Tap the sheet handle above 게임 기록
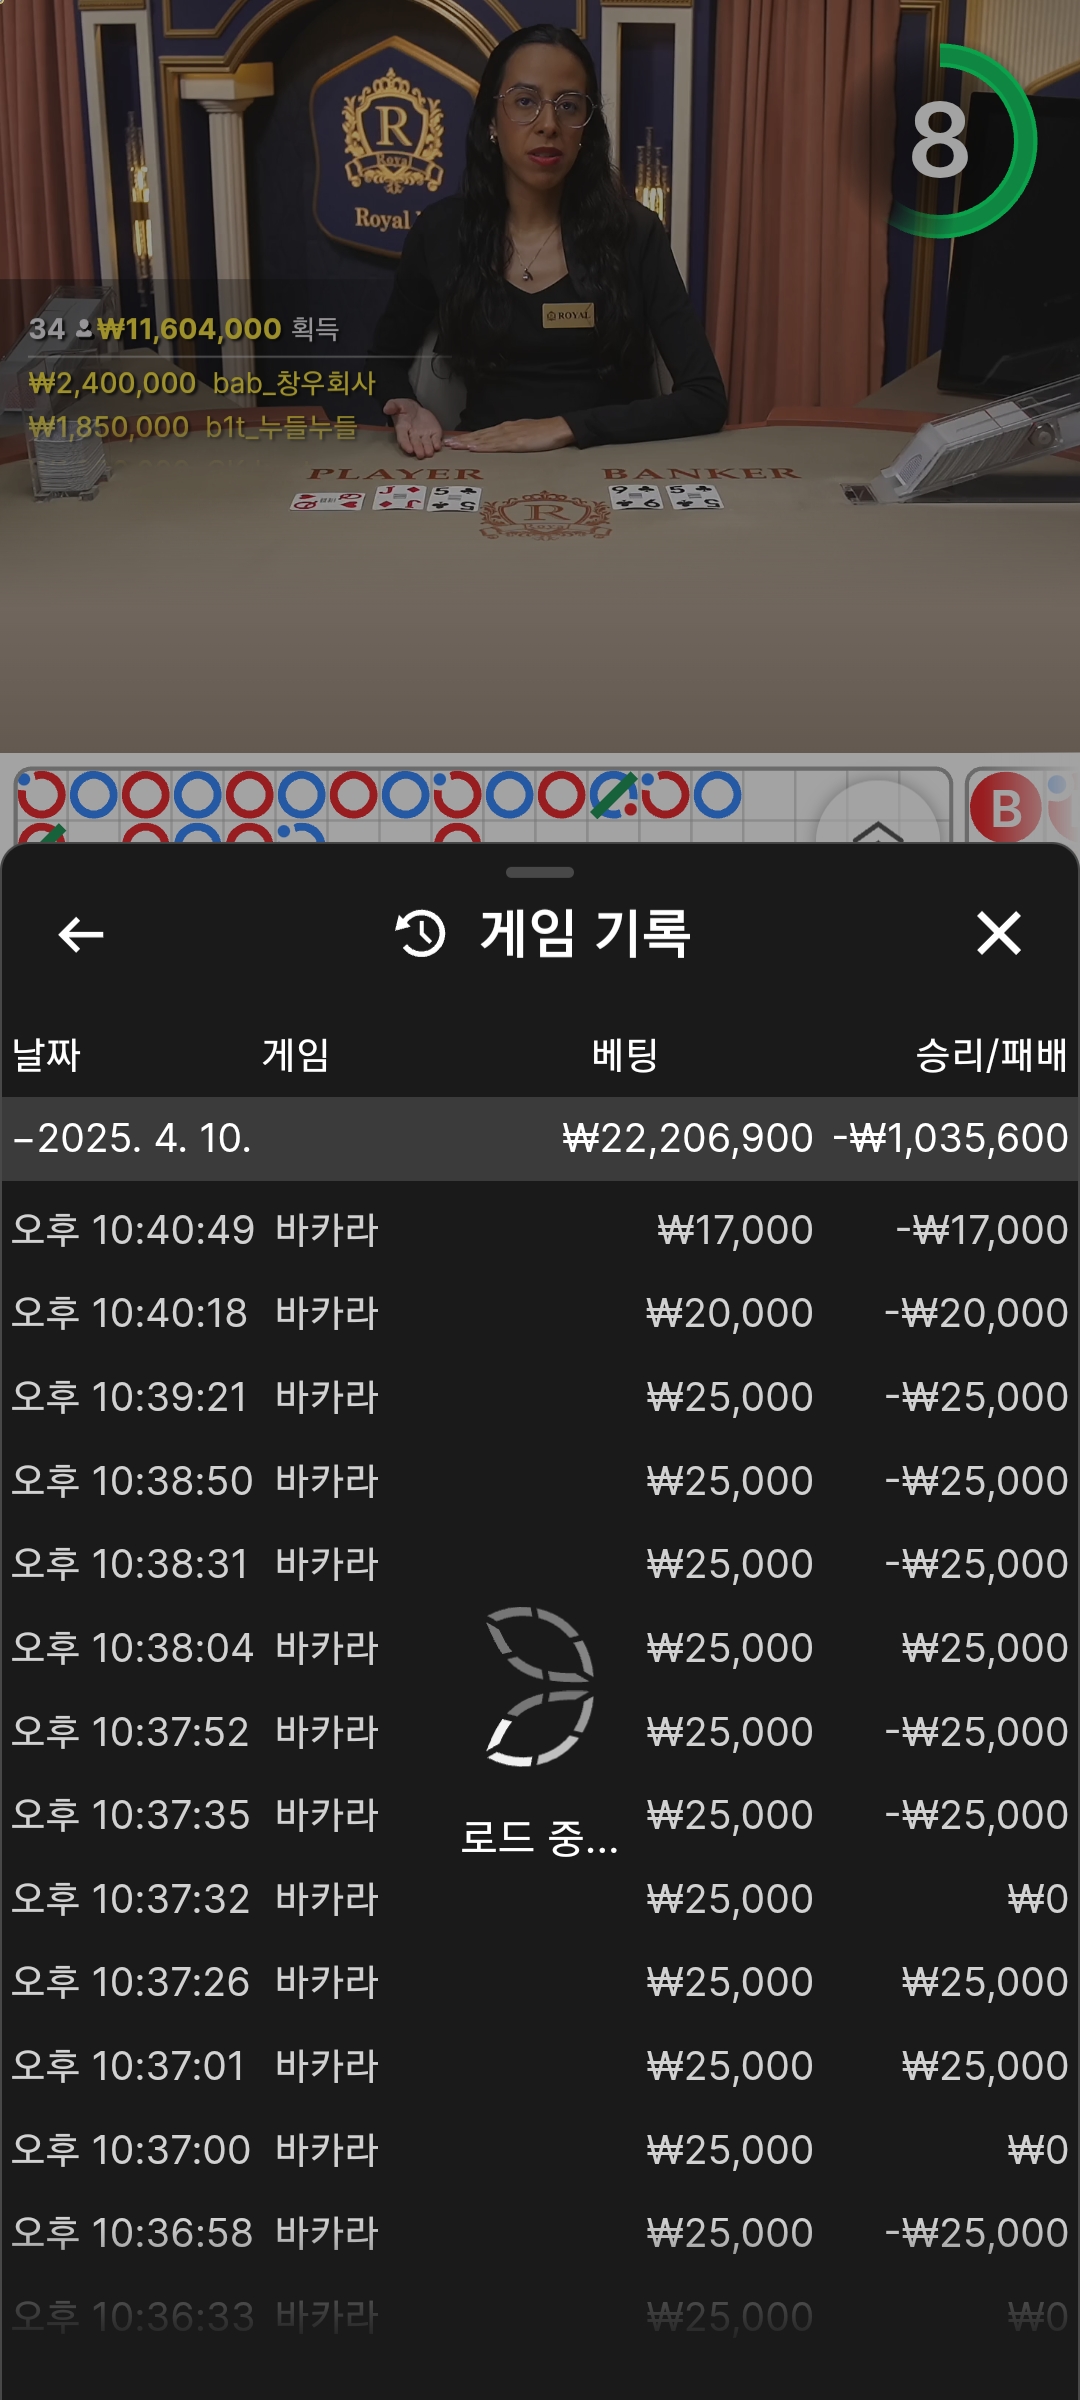Screen dimensions: 1080x2400 (x=540, y=872)
